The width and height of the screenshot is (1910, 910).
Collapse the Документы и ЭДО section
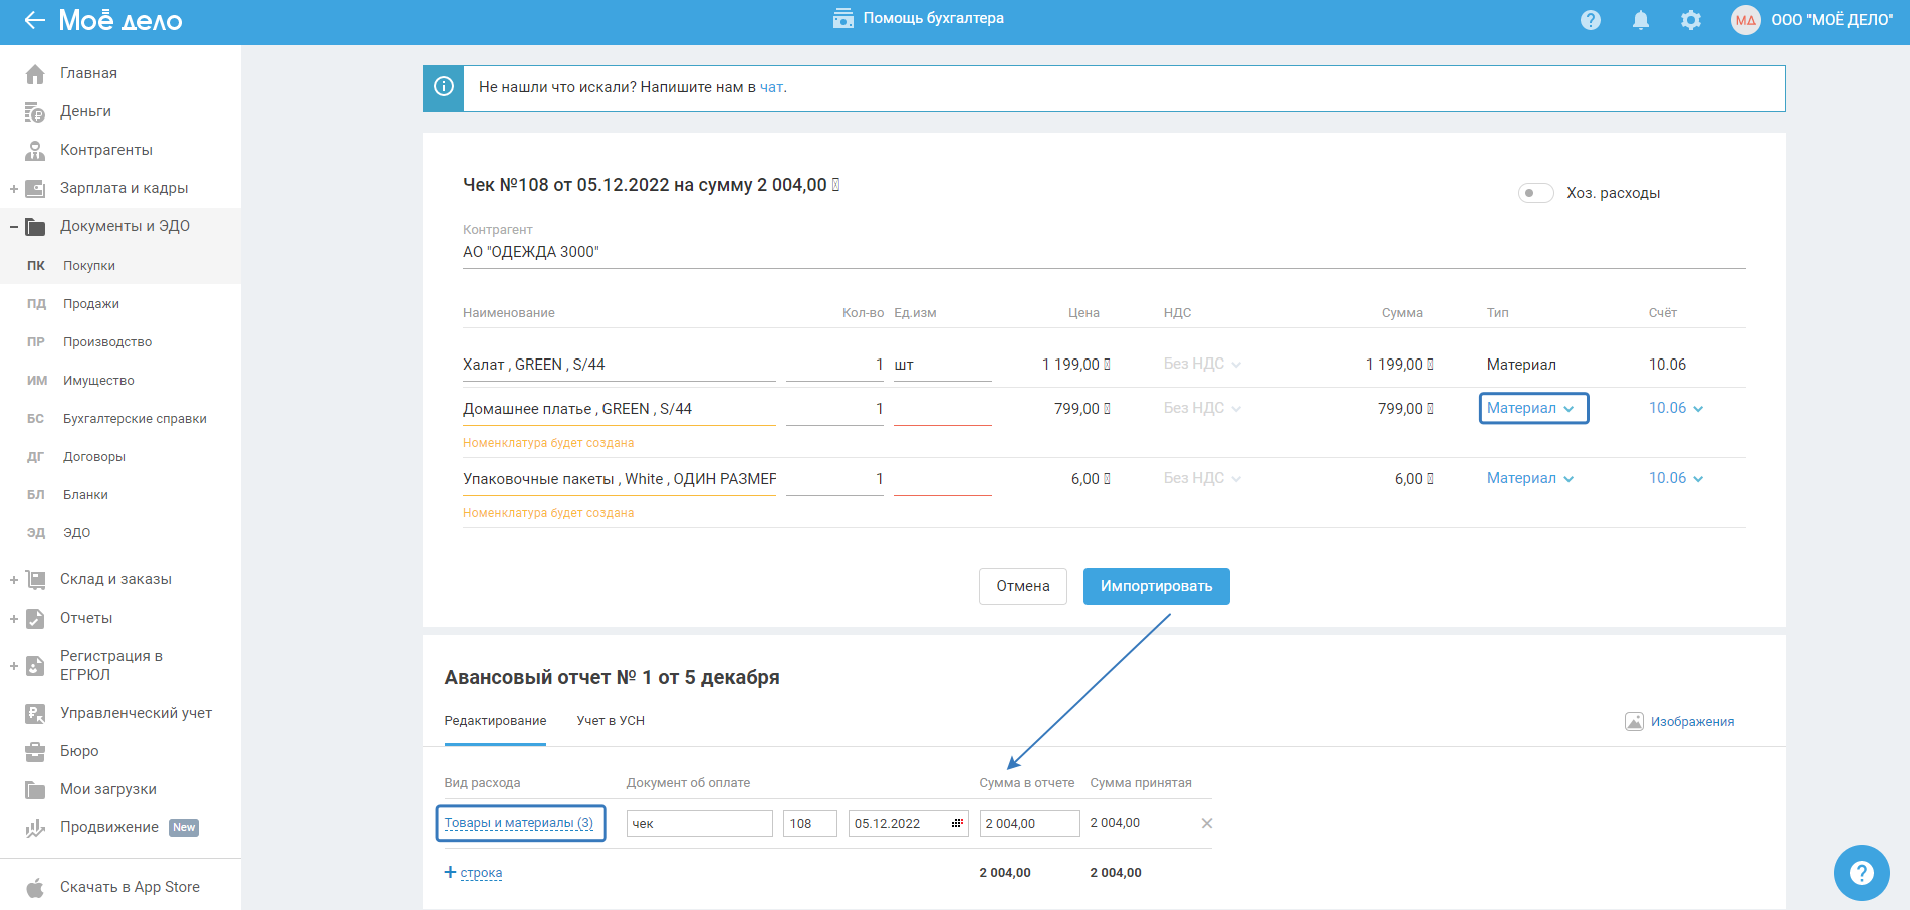(14, 227)
